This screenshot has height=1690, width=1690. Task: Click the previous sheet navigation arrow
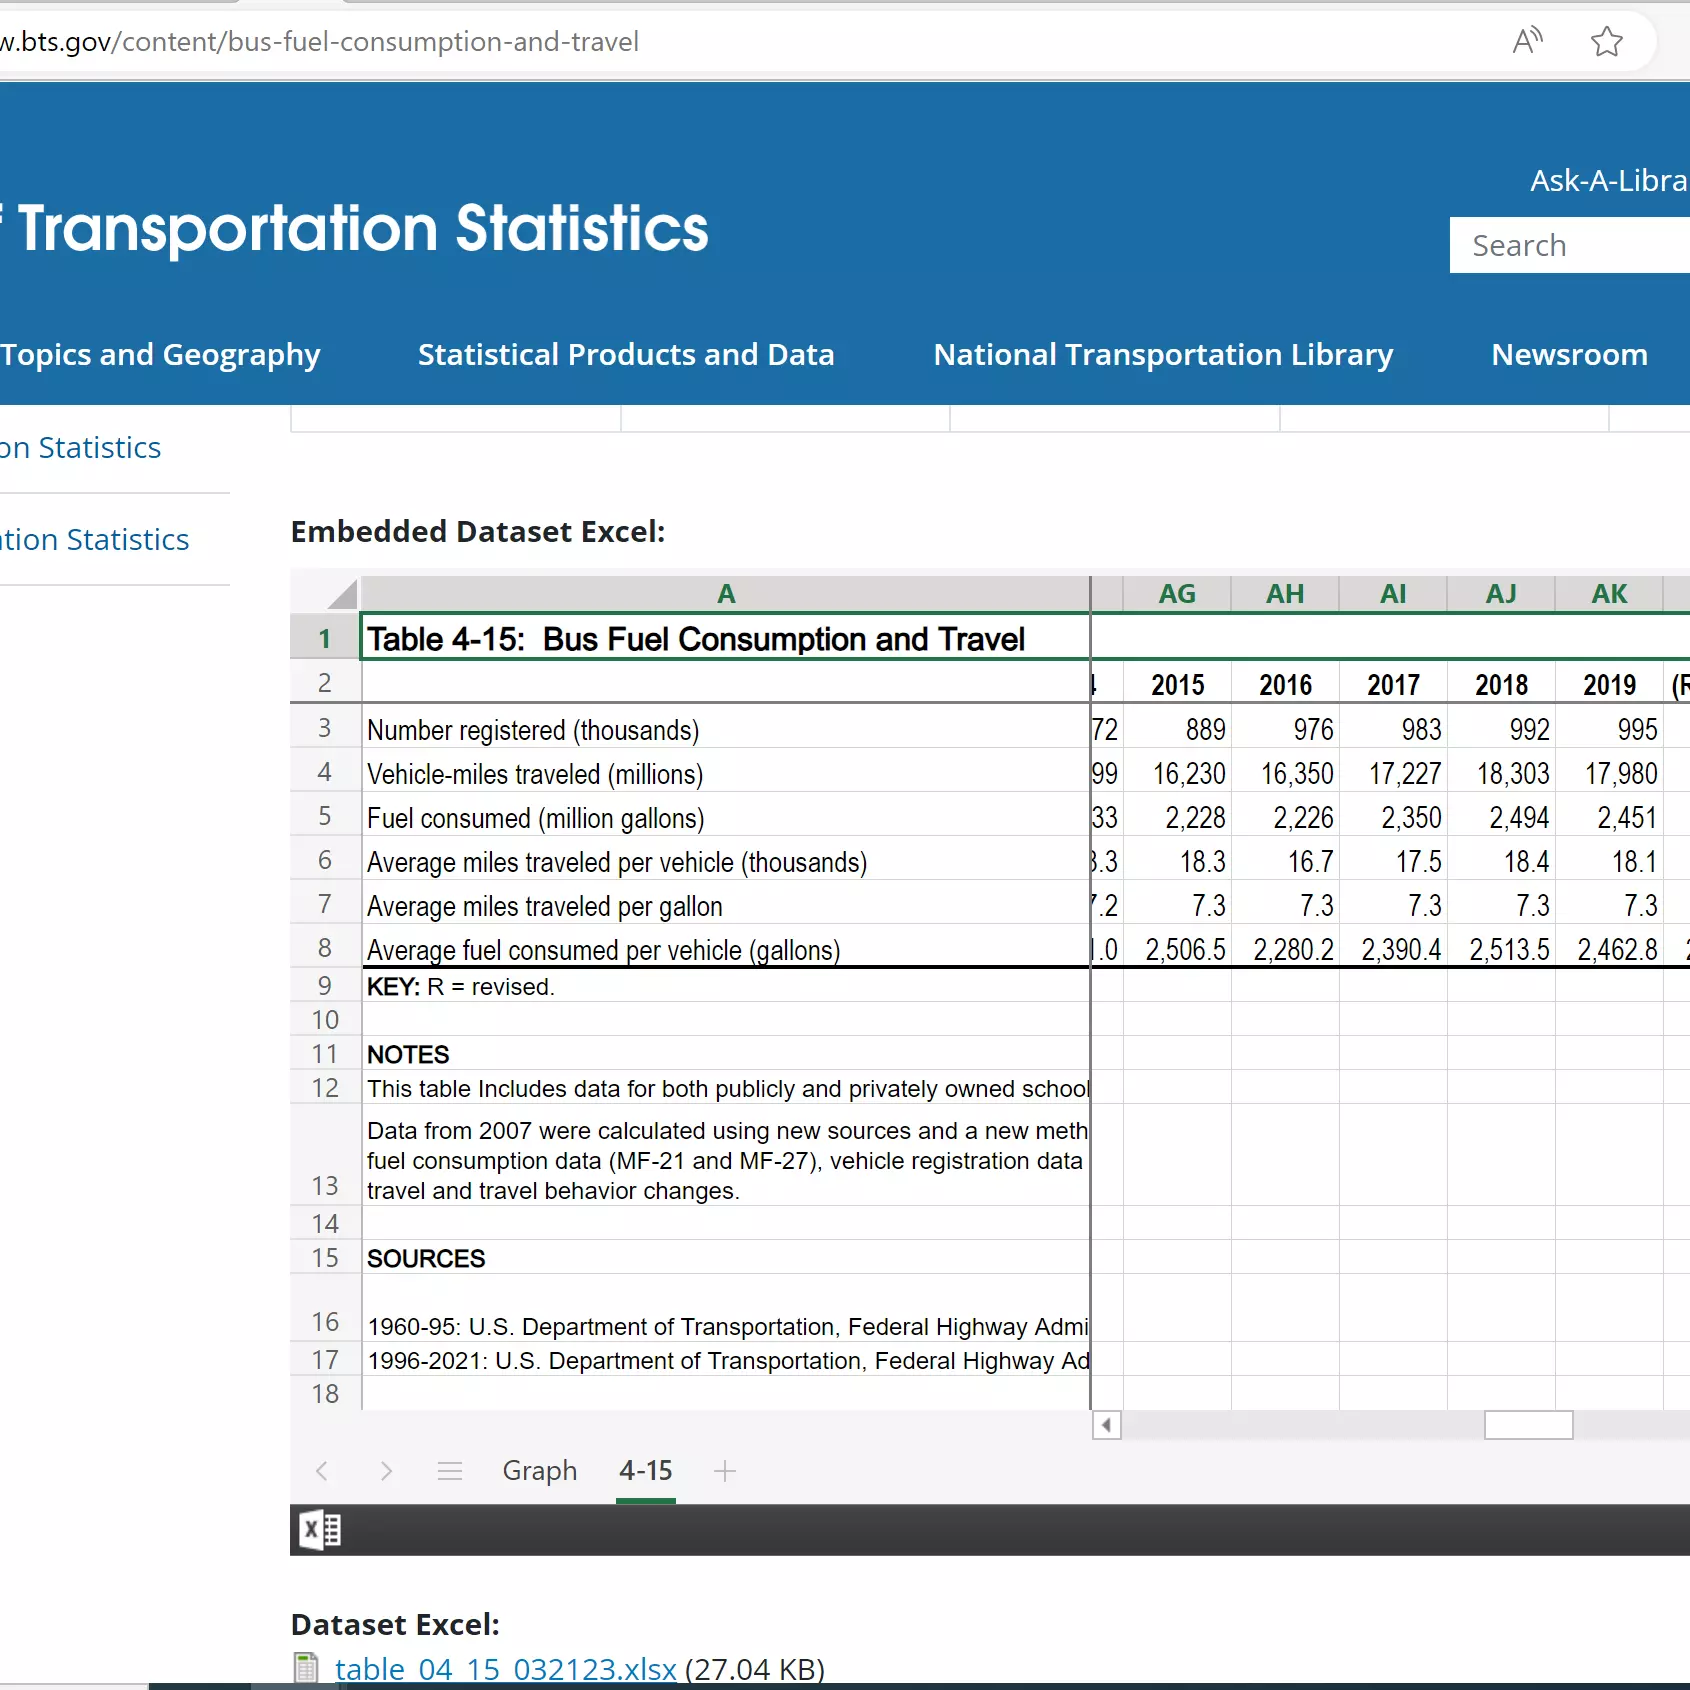click(322, 1471)
